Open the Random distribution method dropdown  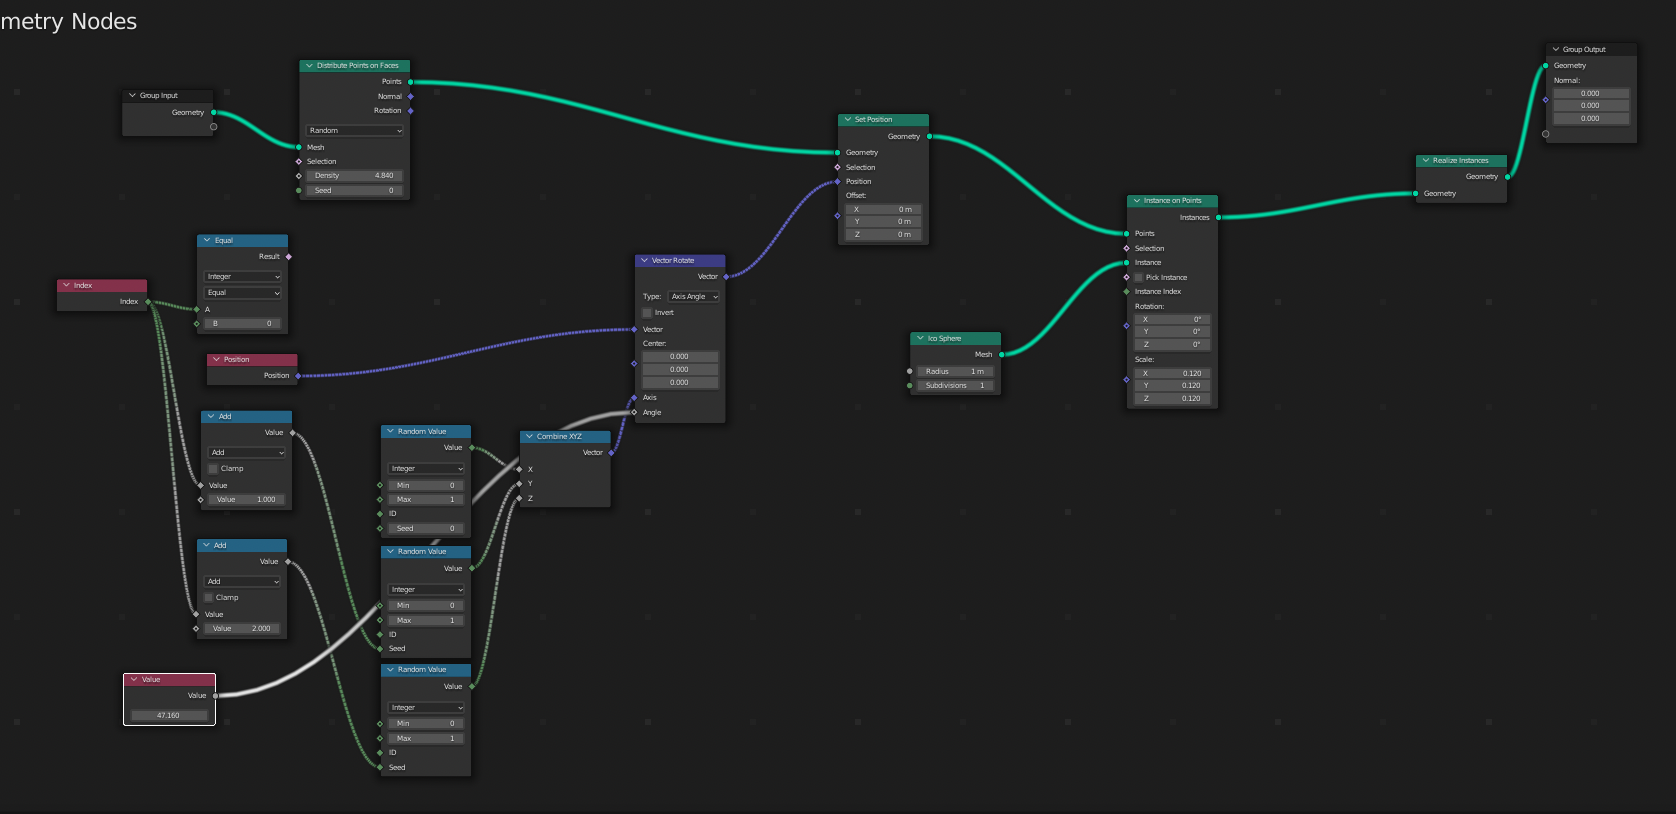355,131
